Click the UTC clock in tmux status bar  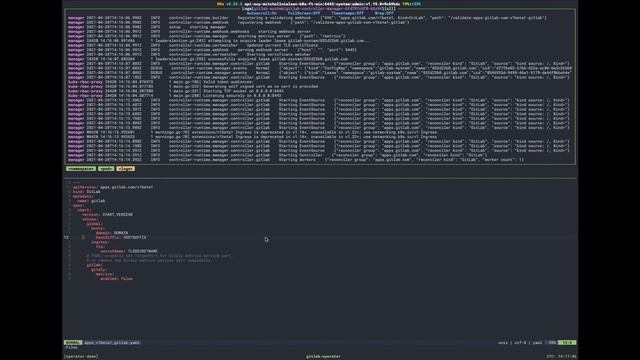[x=561, y=356]
